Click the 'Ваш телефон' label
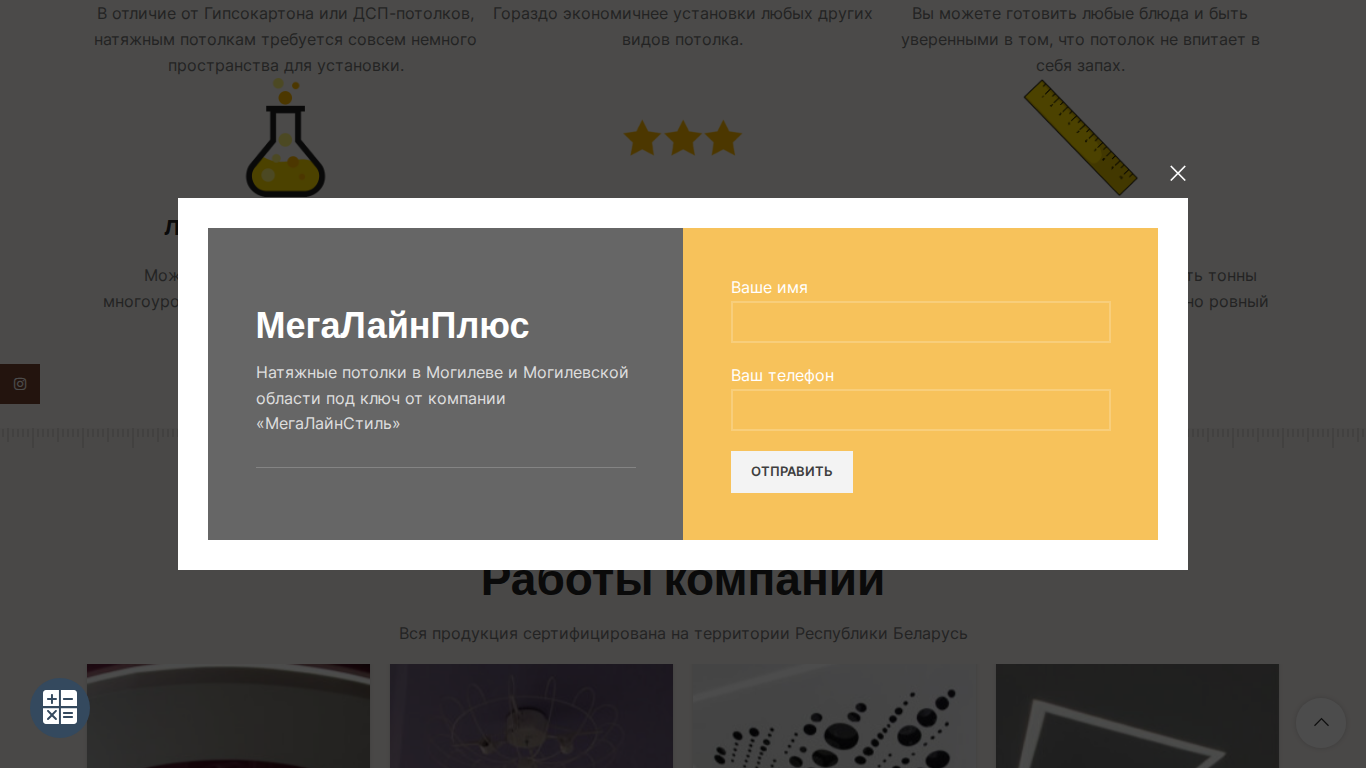The image size is (1366, 768). tap(782, 376)
